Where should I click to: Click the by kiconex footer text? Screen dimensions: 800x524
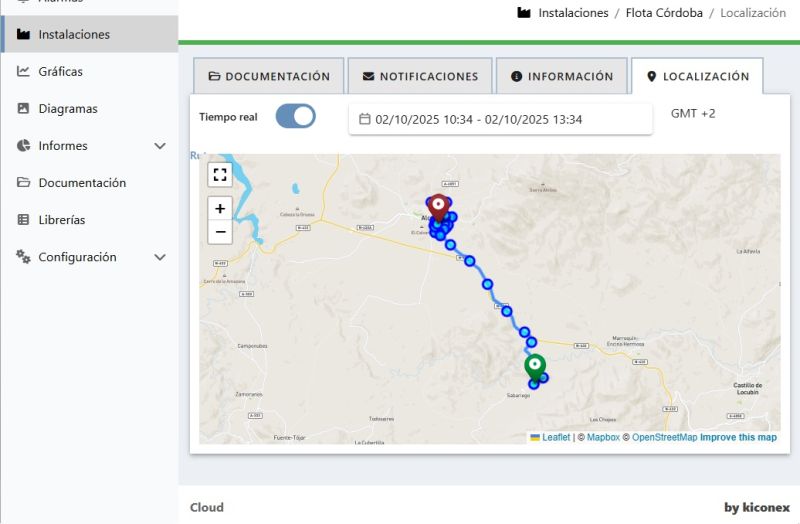point(757,507)
